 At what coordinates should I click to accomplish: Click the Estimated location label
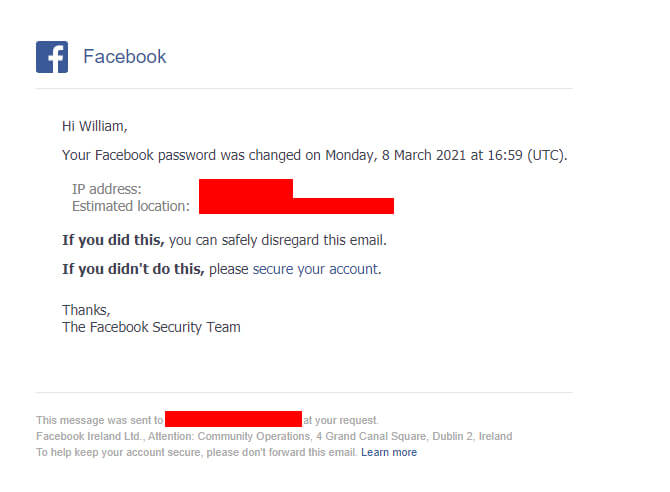pos(131,206)
